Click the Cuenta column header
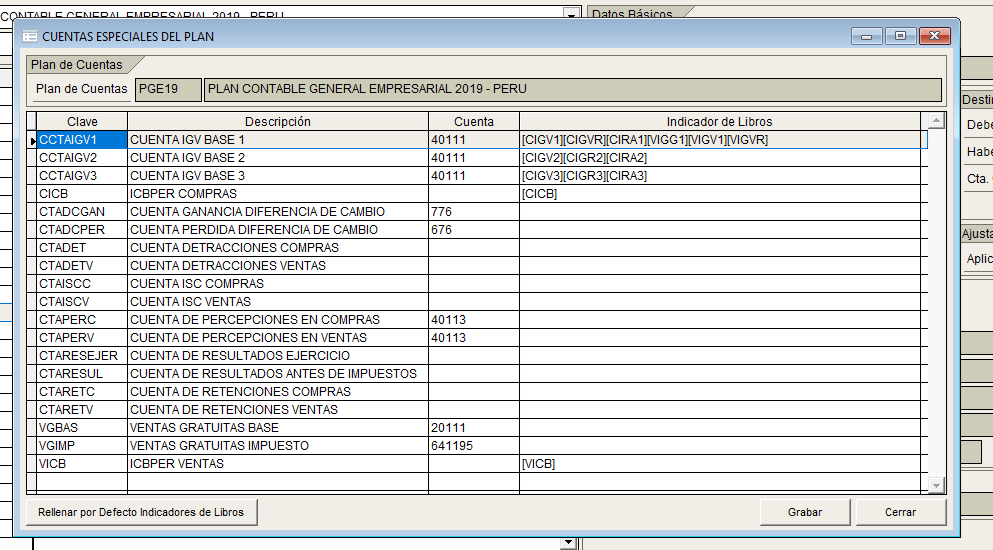 [474, 122]
